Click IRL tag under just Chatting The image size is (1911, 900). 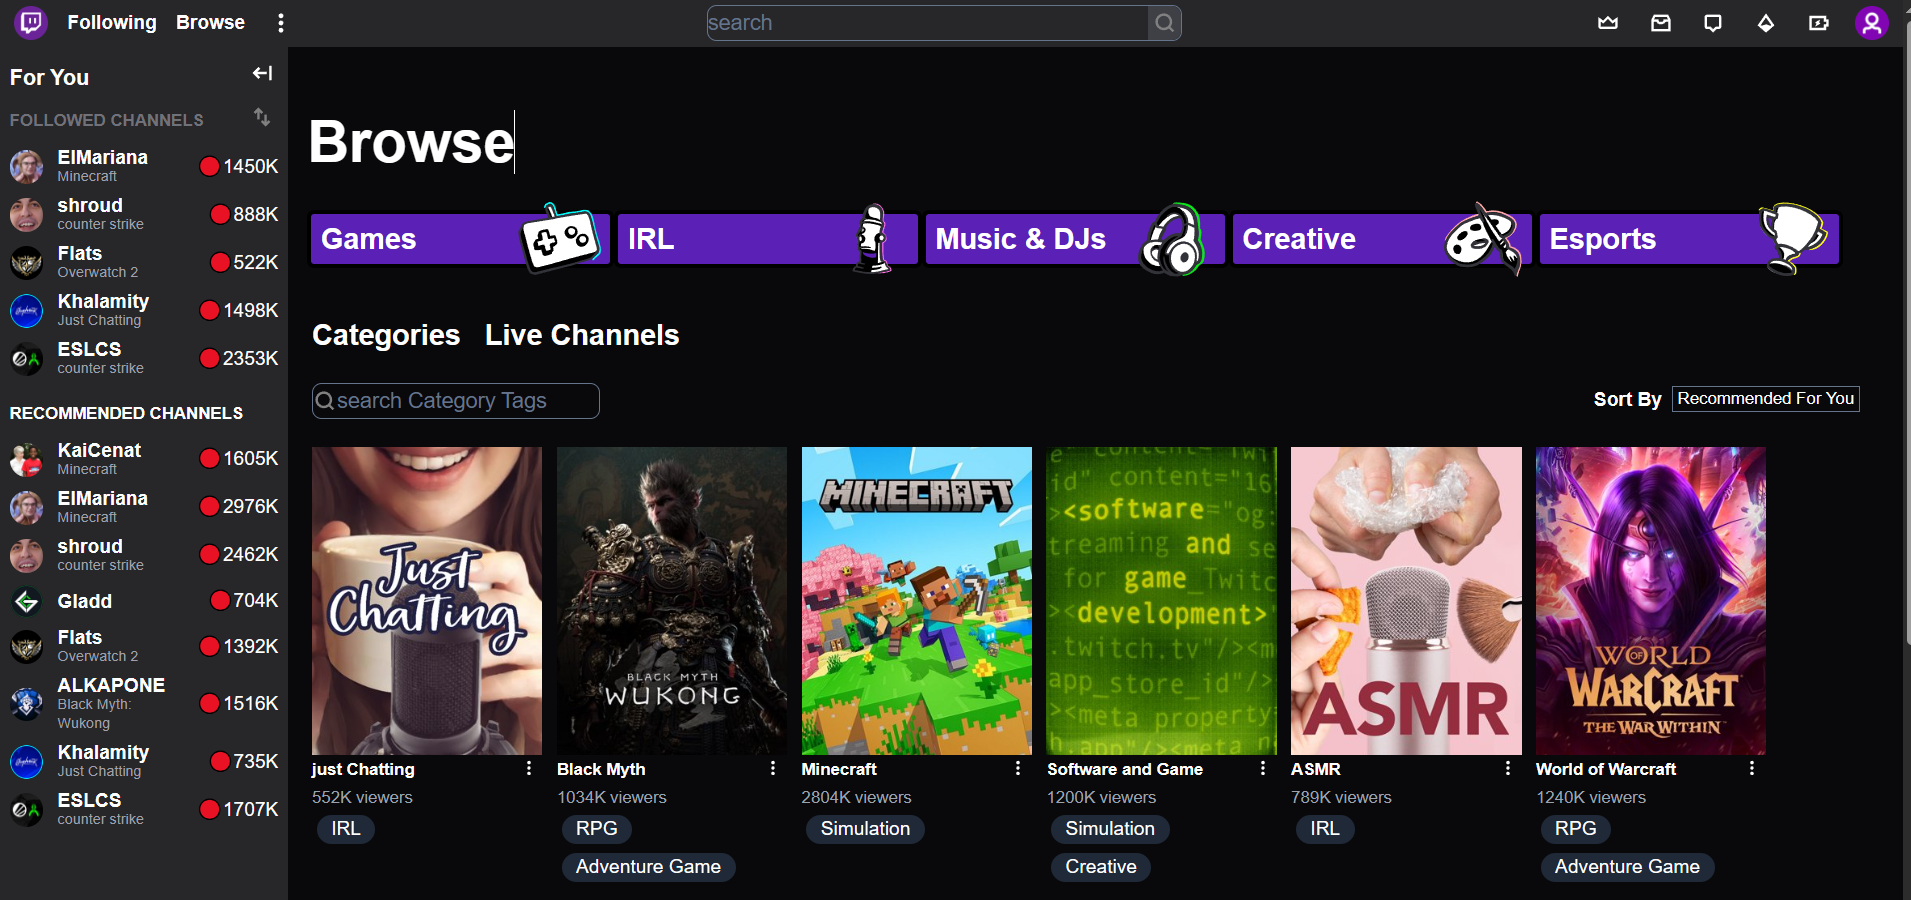click(x=346, y=829)
